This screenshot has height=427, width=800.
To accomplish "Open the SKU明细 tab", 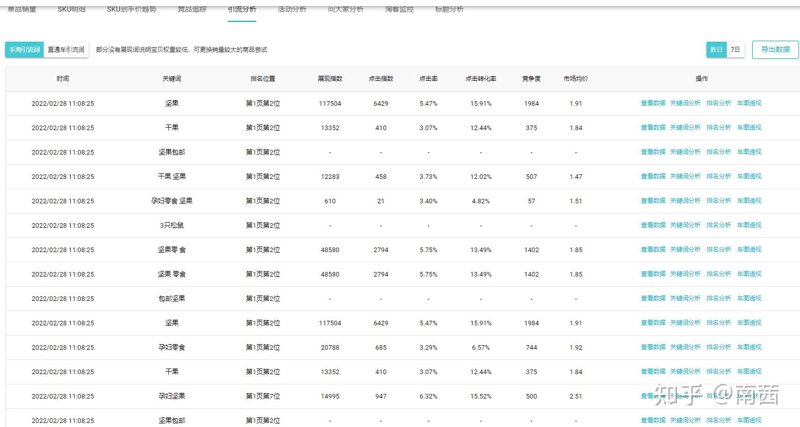I will [x=71, y=9].
